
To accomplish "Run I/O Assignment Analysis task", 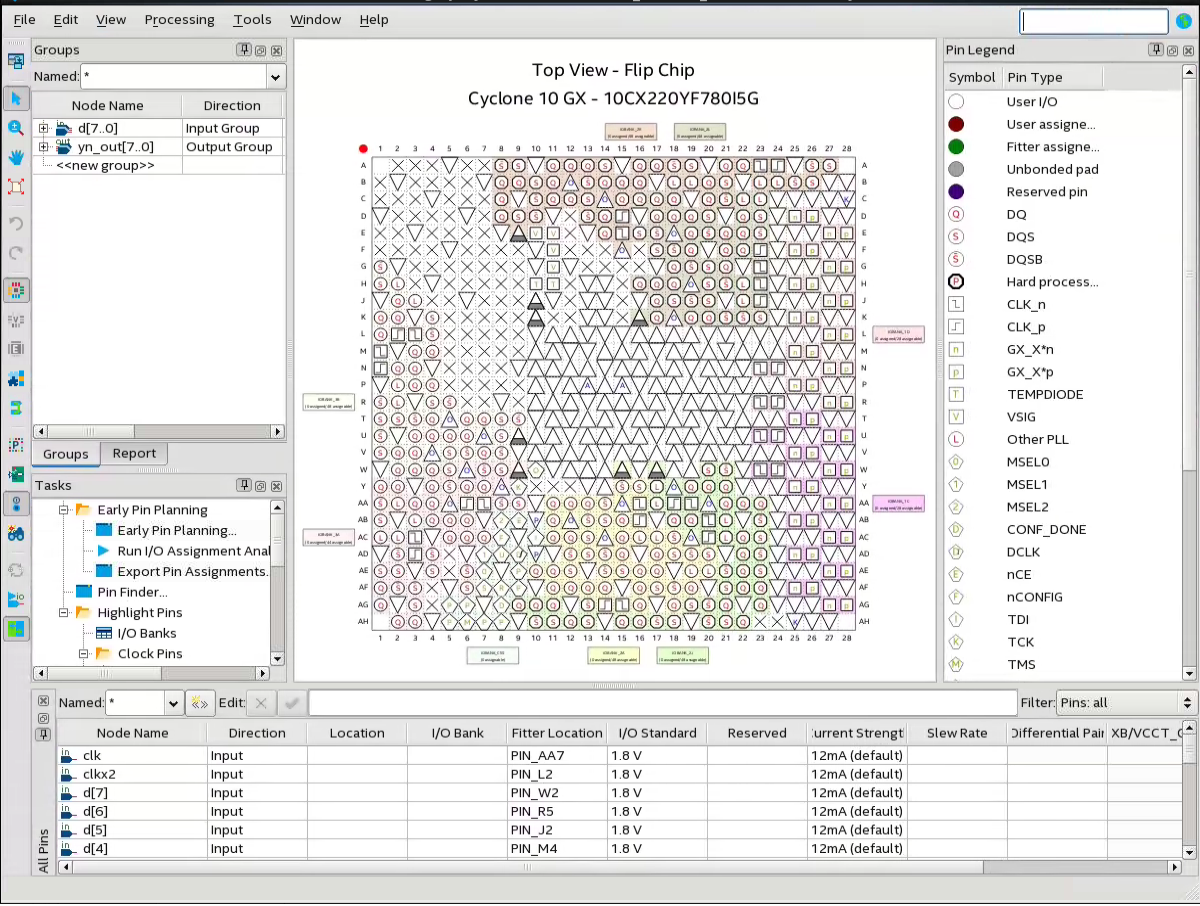I will tap(192, 551).
